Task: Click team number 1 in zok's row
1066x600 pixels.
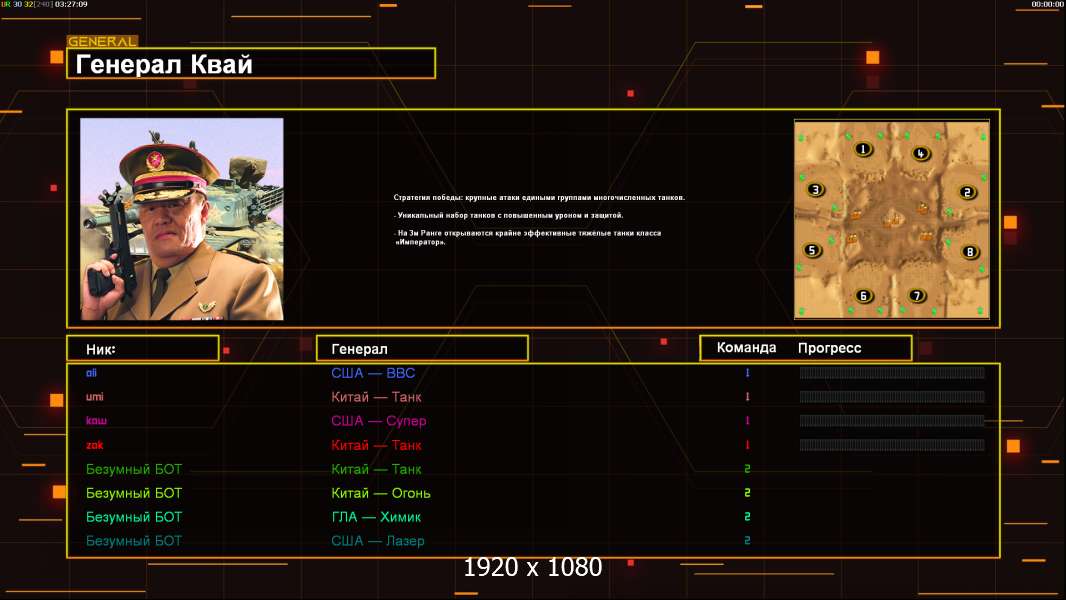Action: (x=747, y=445)
